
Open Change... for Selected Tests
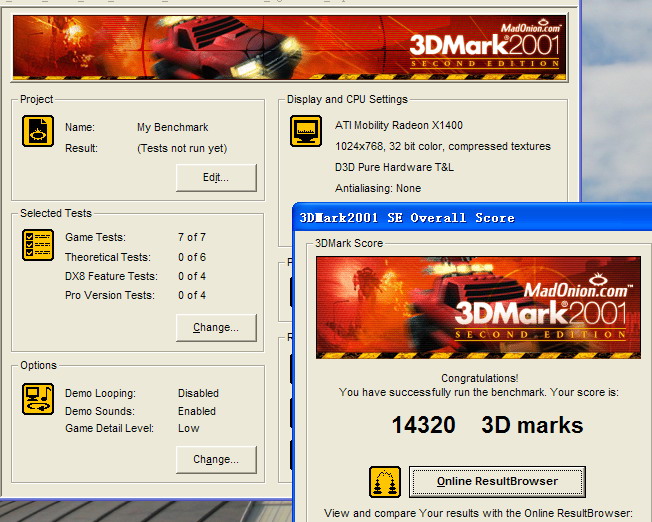pyautogui.click(x=216, y=327)
